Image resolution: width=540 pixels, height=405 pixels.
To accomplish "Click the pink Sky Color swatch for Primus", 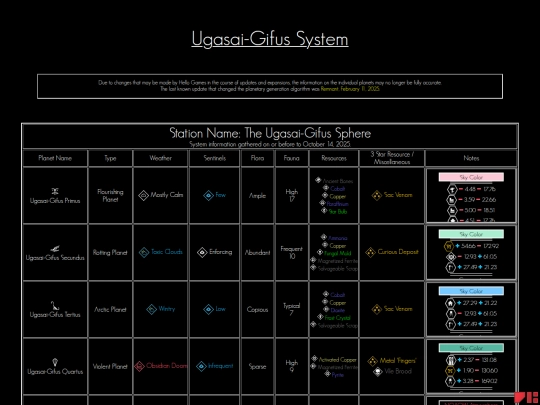I will tap(471, 177).
